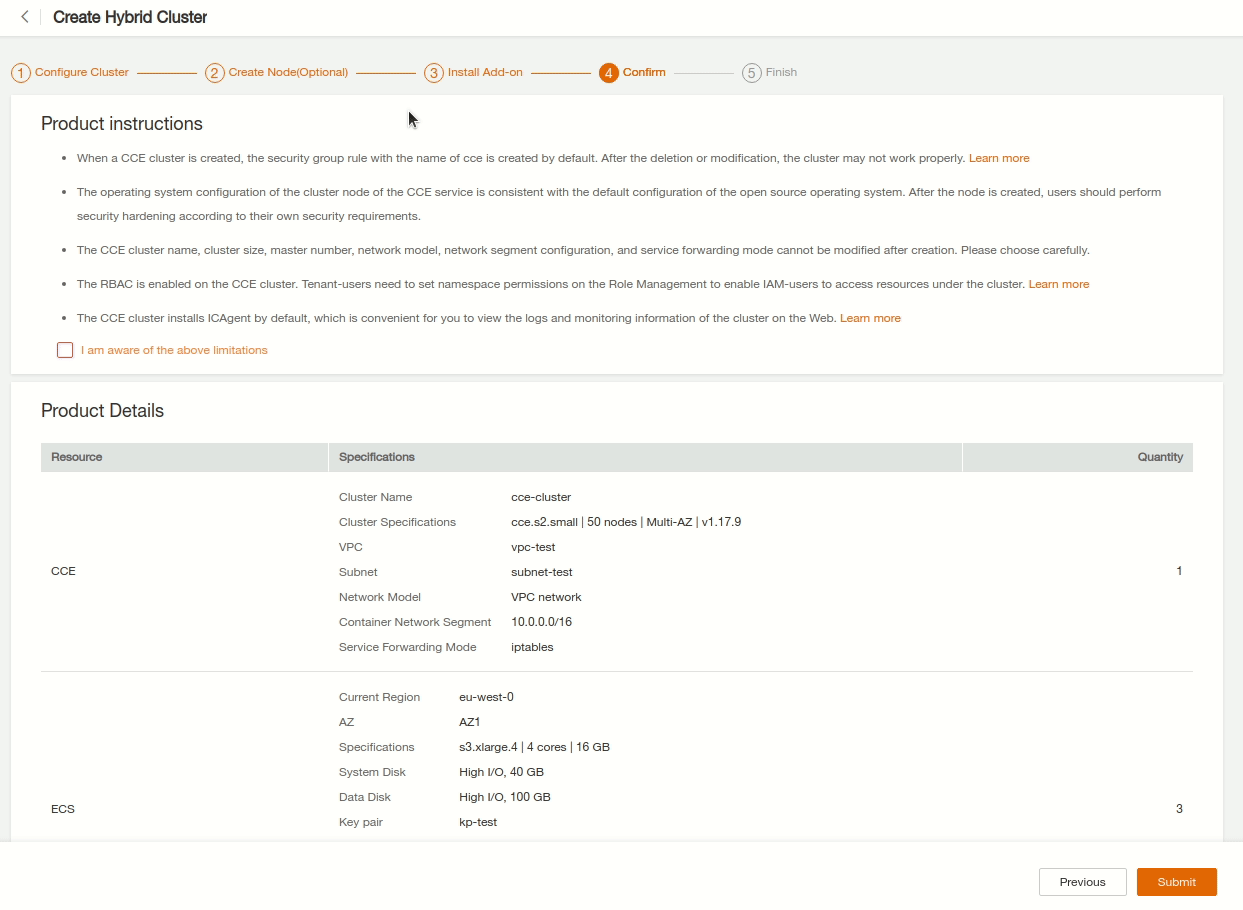Select step 2 Create Node(Optional)
The height and width of the screenshot is (910, 1243).
point(277,73)
